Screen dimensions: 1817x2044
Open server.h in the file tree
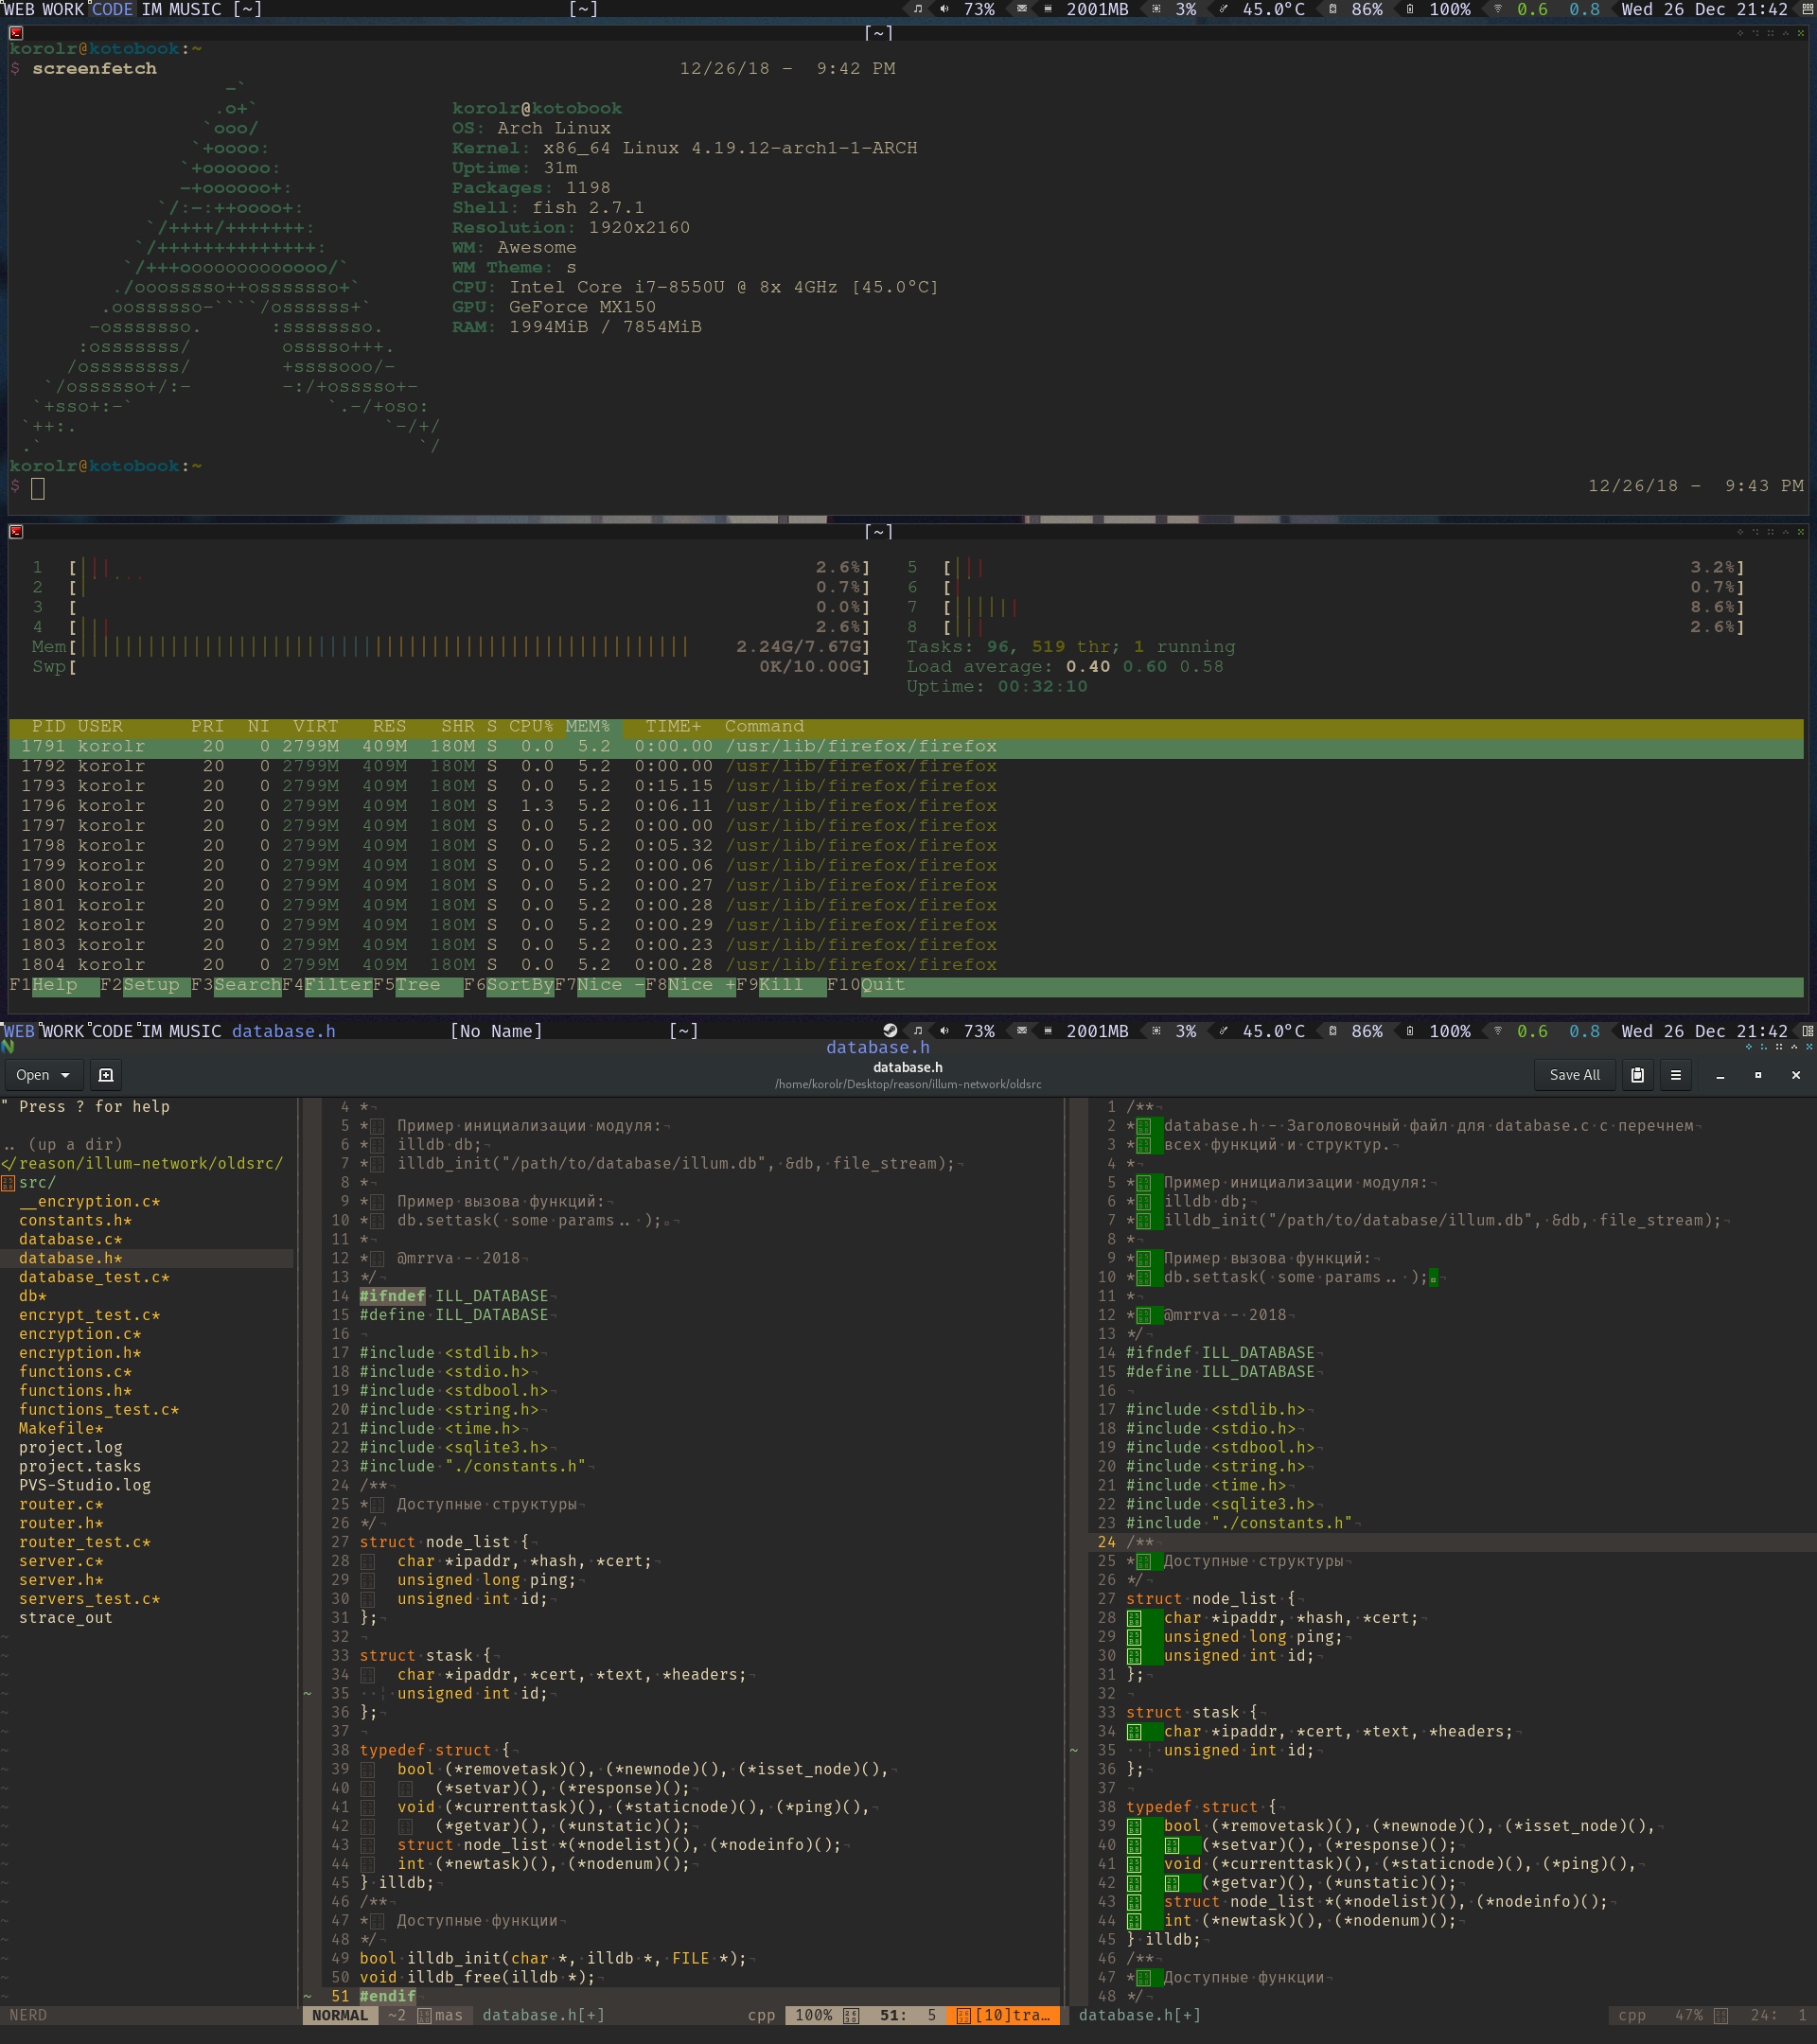(61, 1580)
